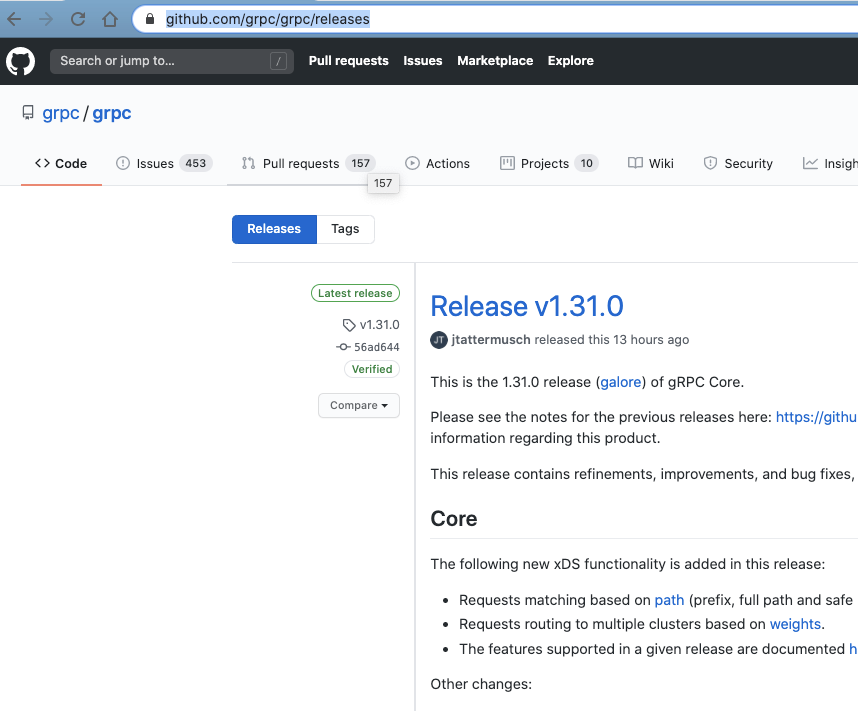Focus the 'Search or jump to' field

click(x=171, y=61)
